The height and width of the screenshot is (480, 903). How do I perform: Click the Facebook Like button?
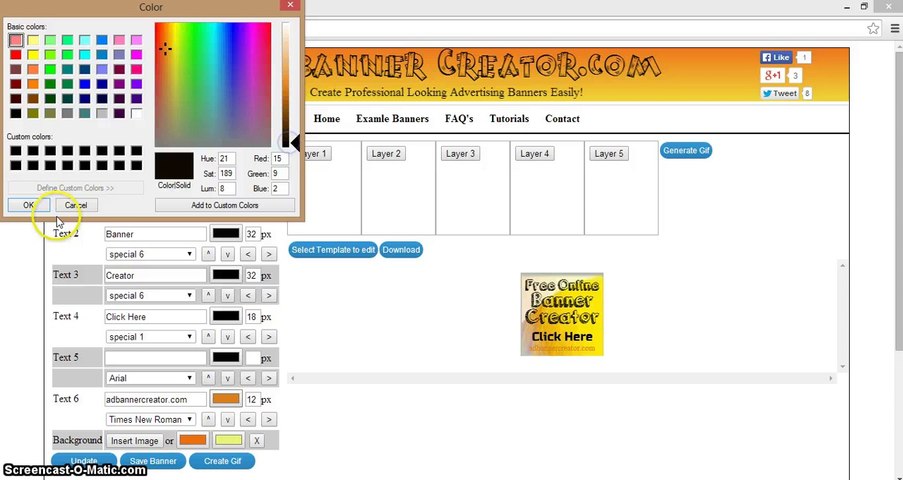(776, 57)
